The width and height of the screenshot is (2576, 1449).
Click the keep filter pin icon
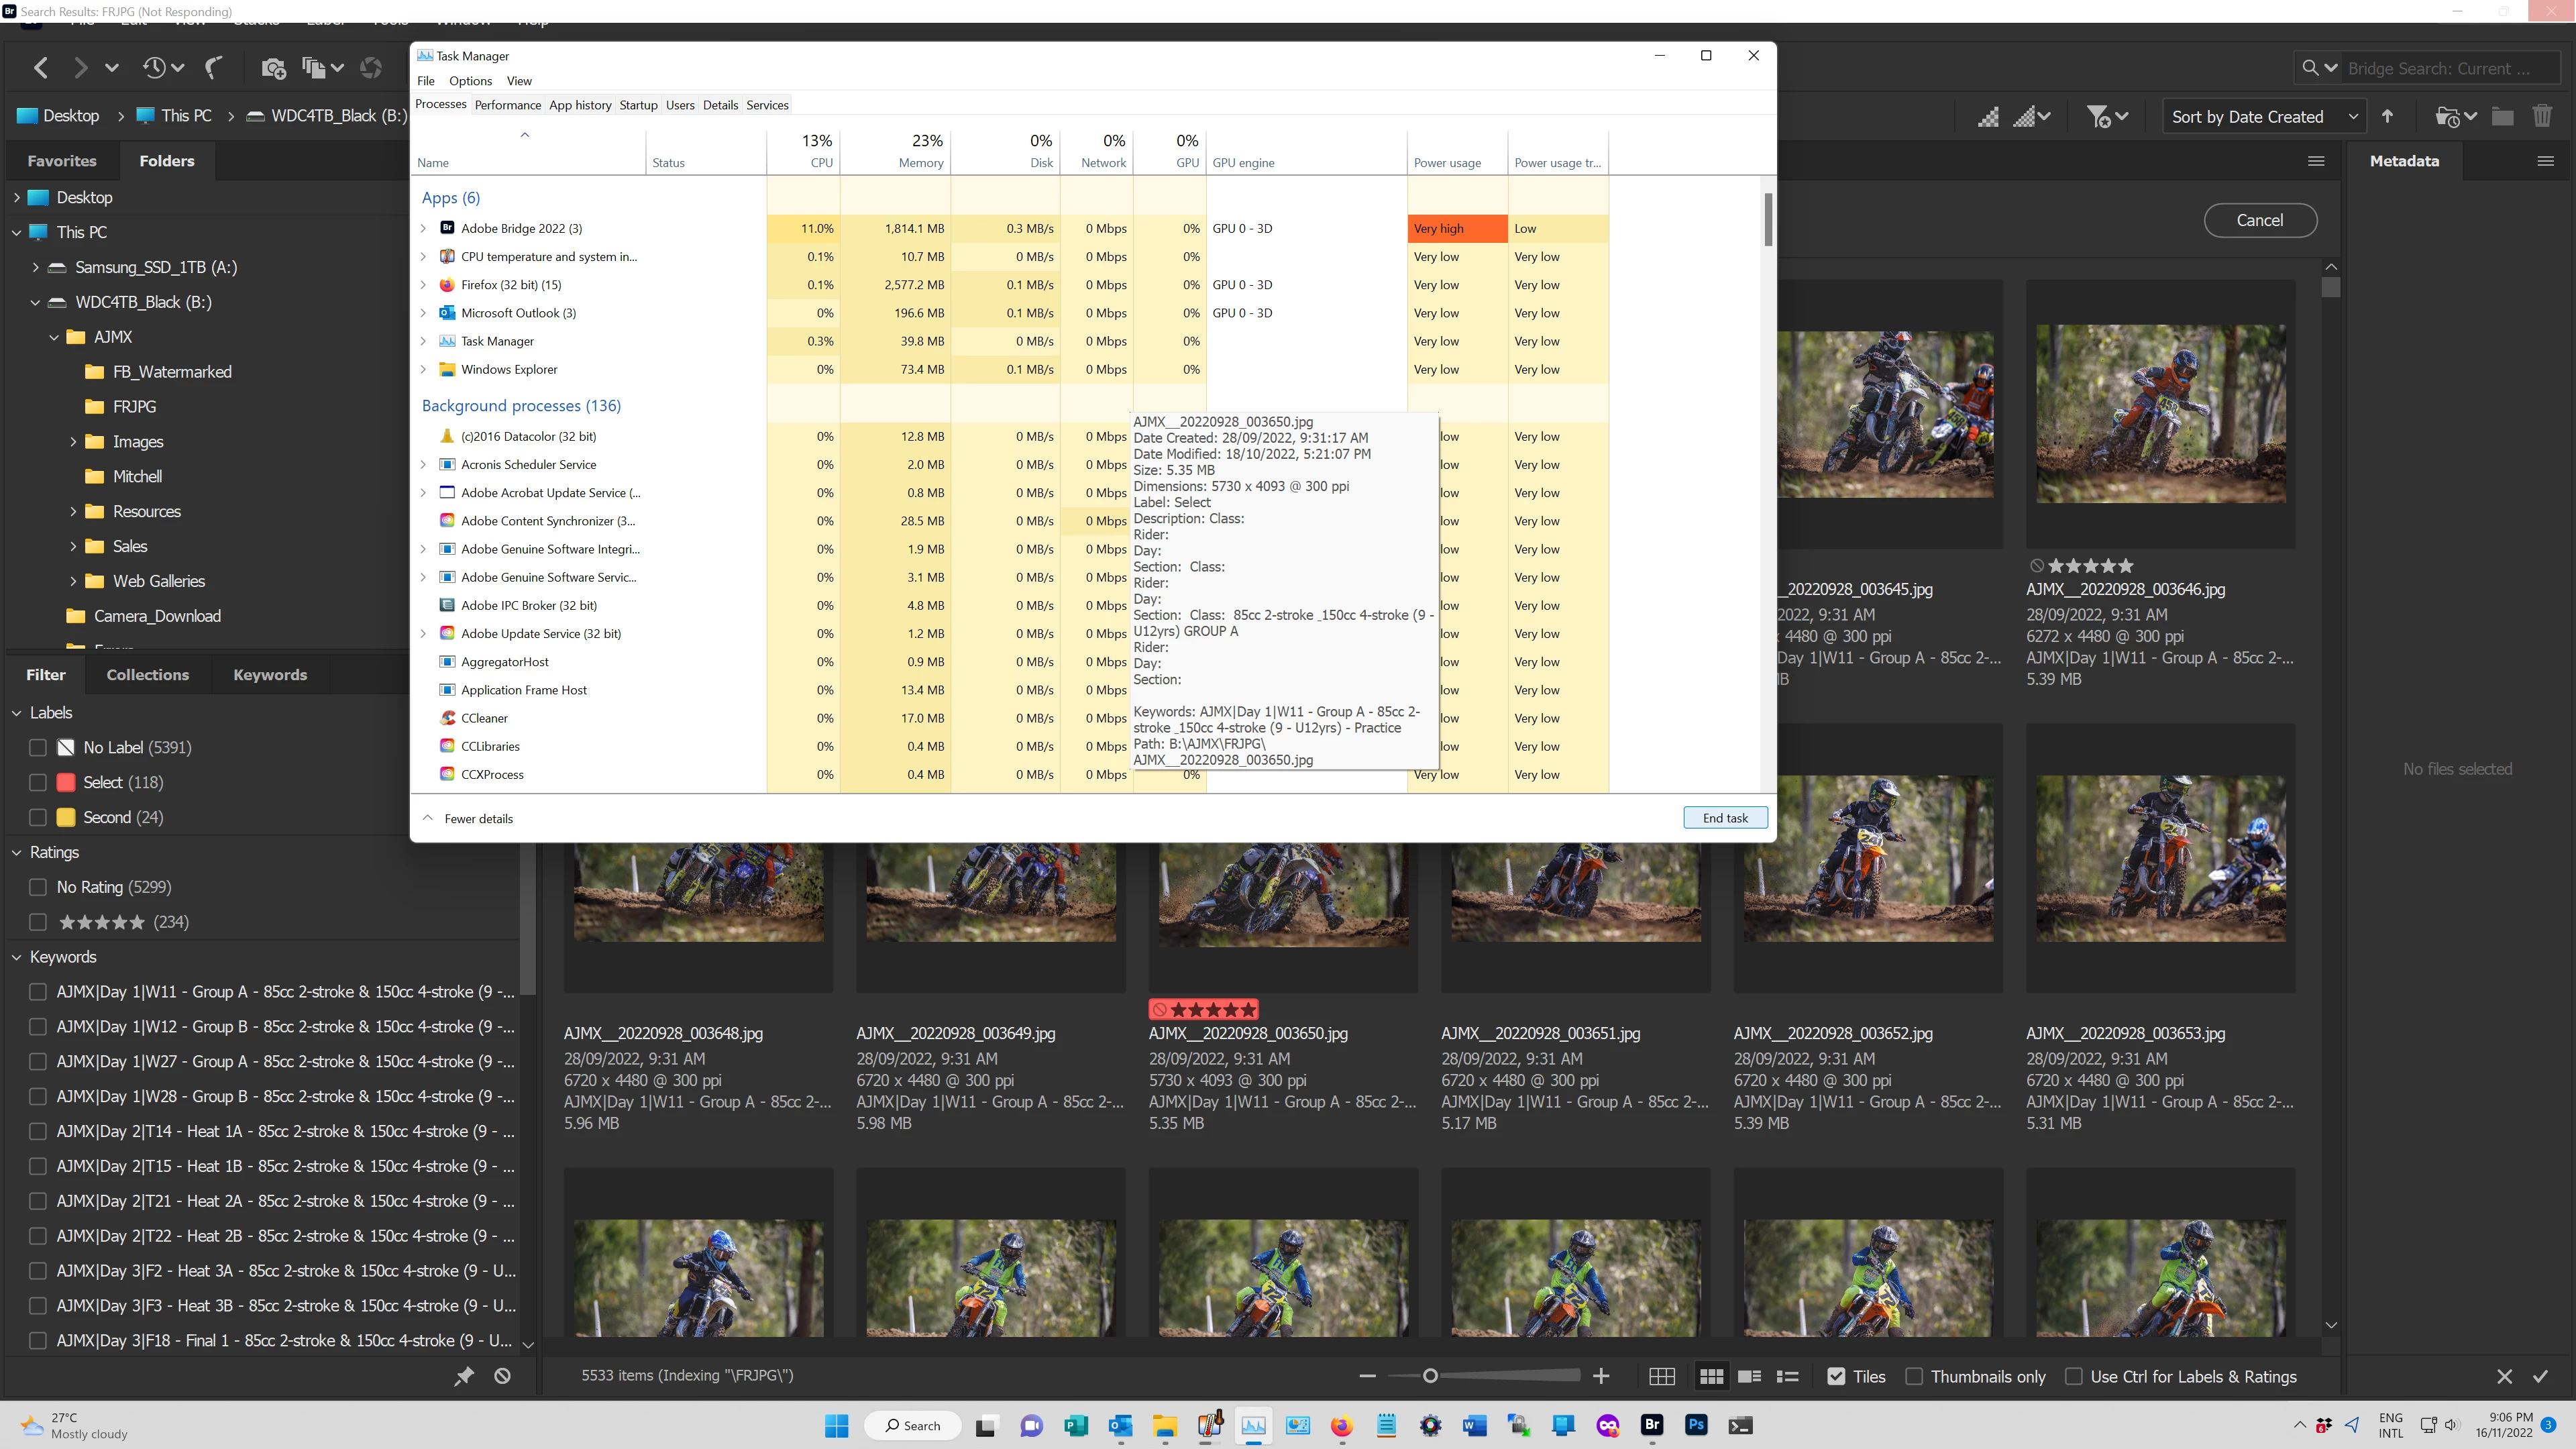(464, 1376)
